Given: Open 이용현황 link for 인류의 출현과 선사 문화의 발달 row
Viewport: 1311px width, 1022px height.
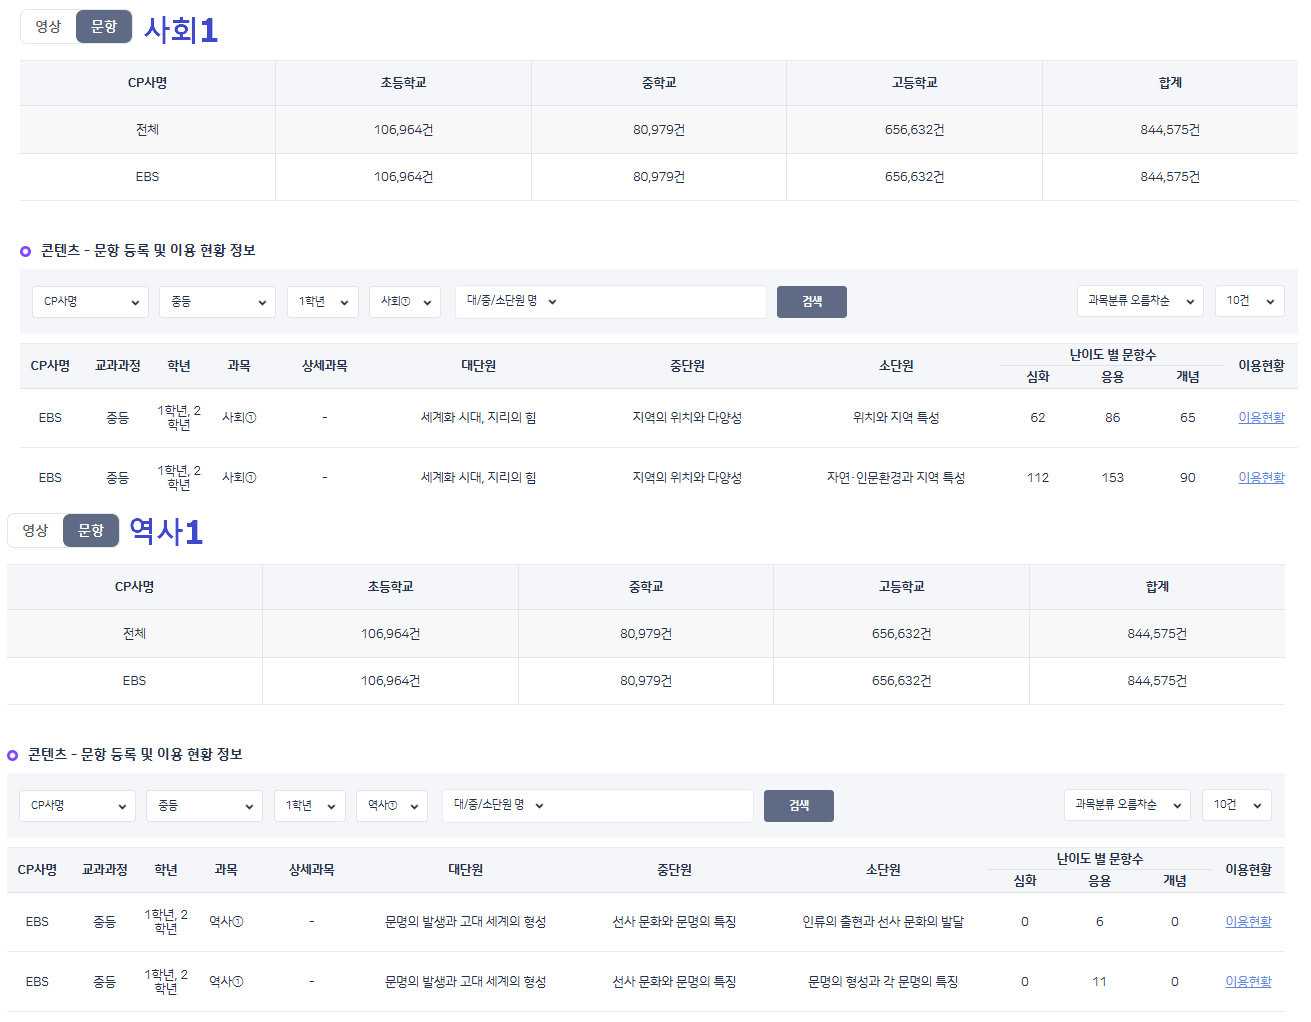Looking at the screenshot, I should (1248, 922).
